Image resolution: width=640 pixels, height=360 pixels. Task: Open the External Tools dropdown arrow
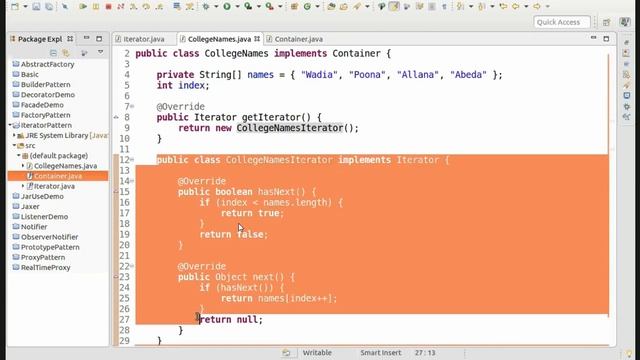[x=280, y=7]
